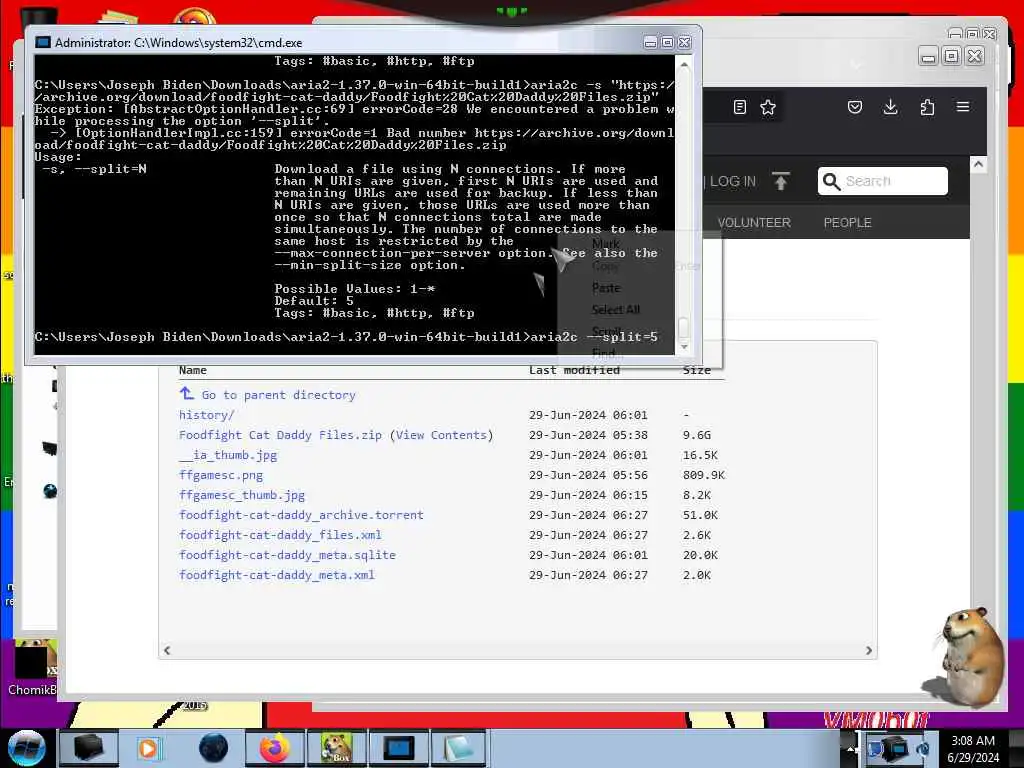Click file listing scroll right arrow
The image size is (1024, 768).
[869, 650]
